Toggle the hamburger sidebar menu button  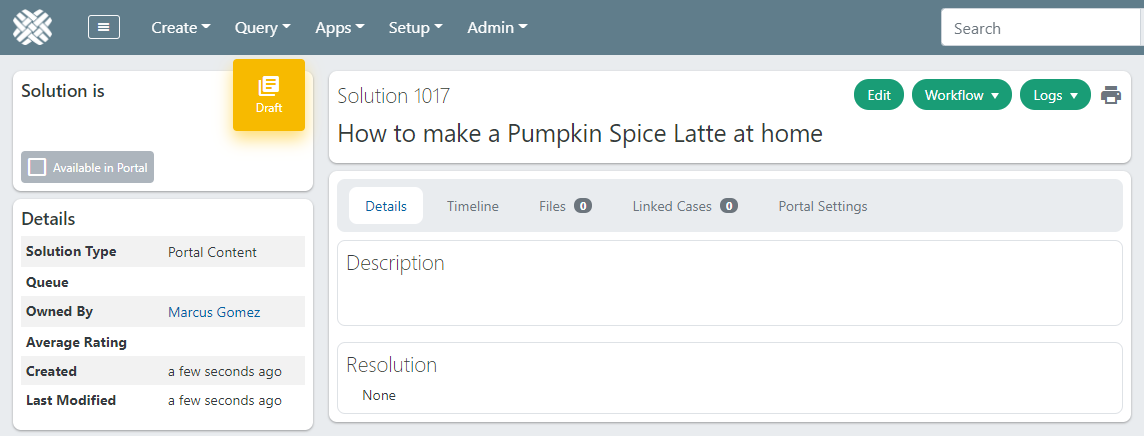tap(104, 27)
